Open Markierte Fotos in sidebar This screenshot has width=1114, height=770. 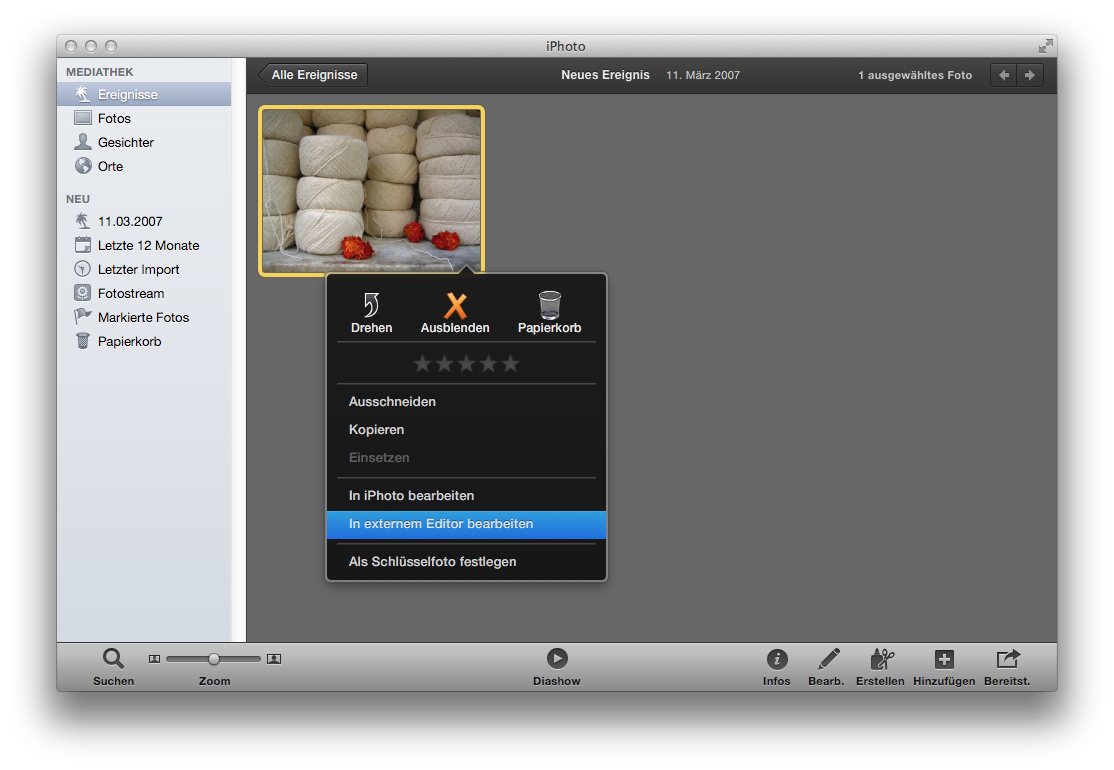pyautogui.click(x=143, y=318)
